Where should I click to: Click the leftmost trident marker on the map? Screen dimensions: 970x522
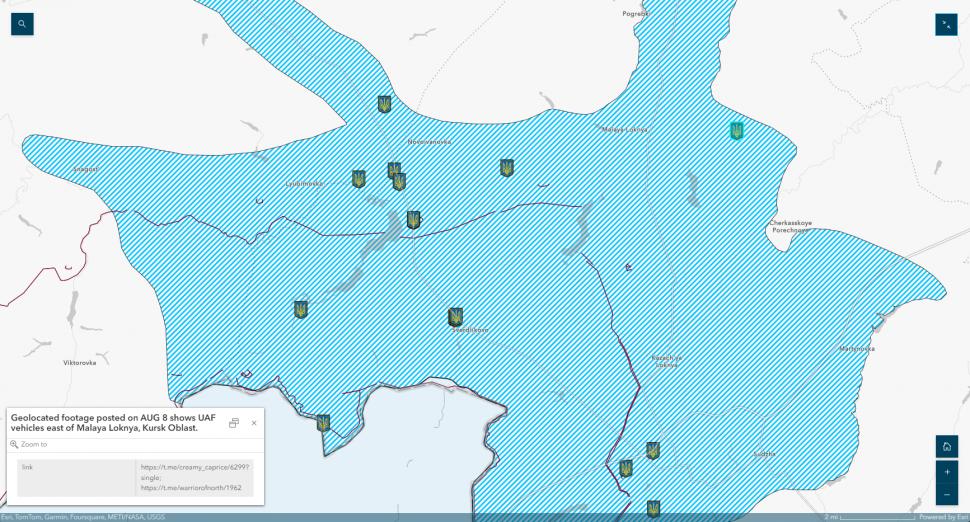click(301, 310)
